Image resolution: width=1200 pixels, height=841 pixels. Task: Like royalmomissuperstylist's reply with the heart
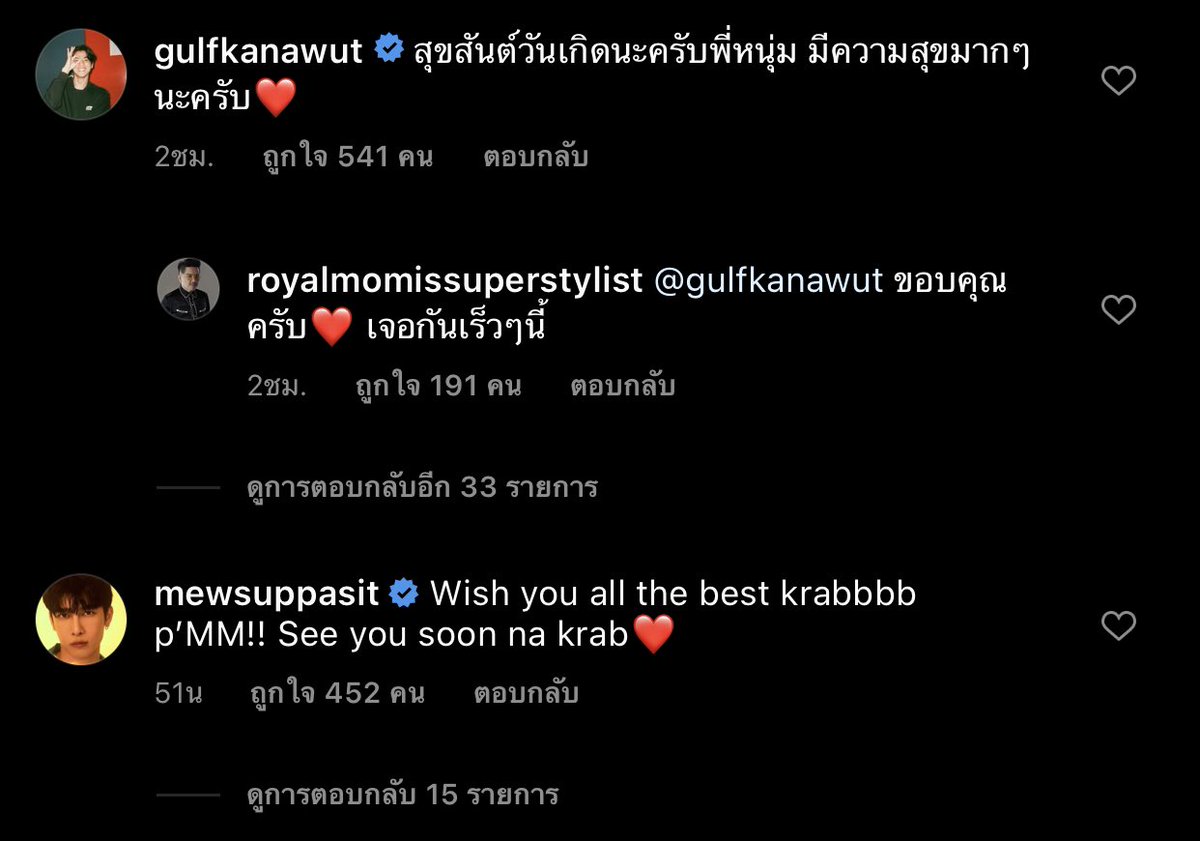(x=1118, y=310)
